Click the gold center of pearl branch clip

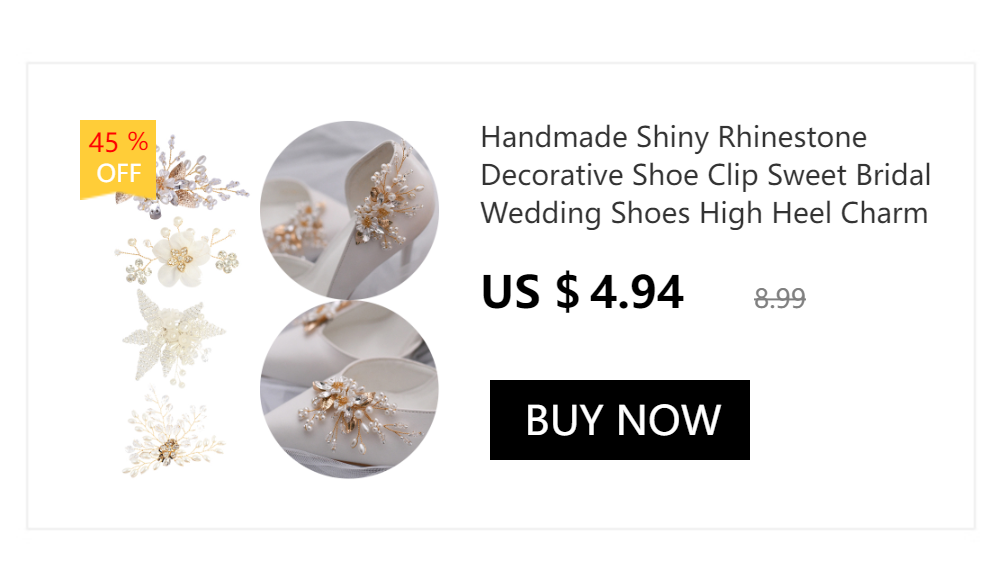click(168, 450)
